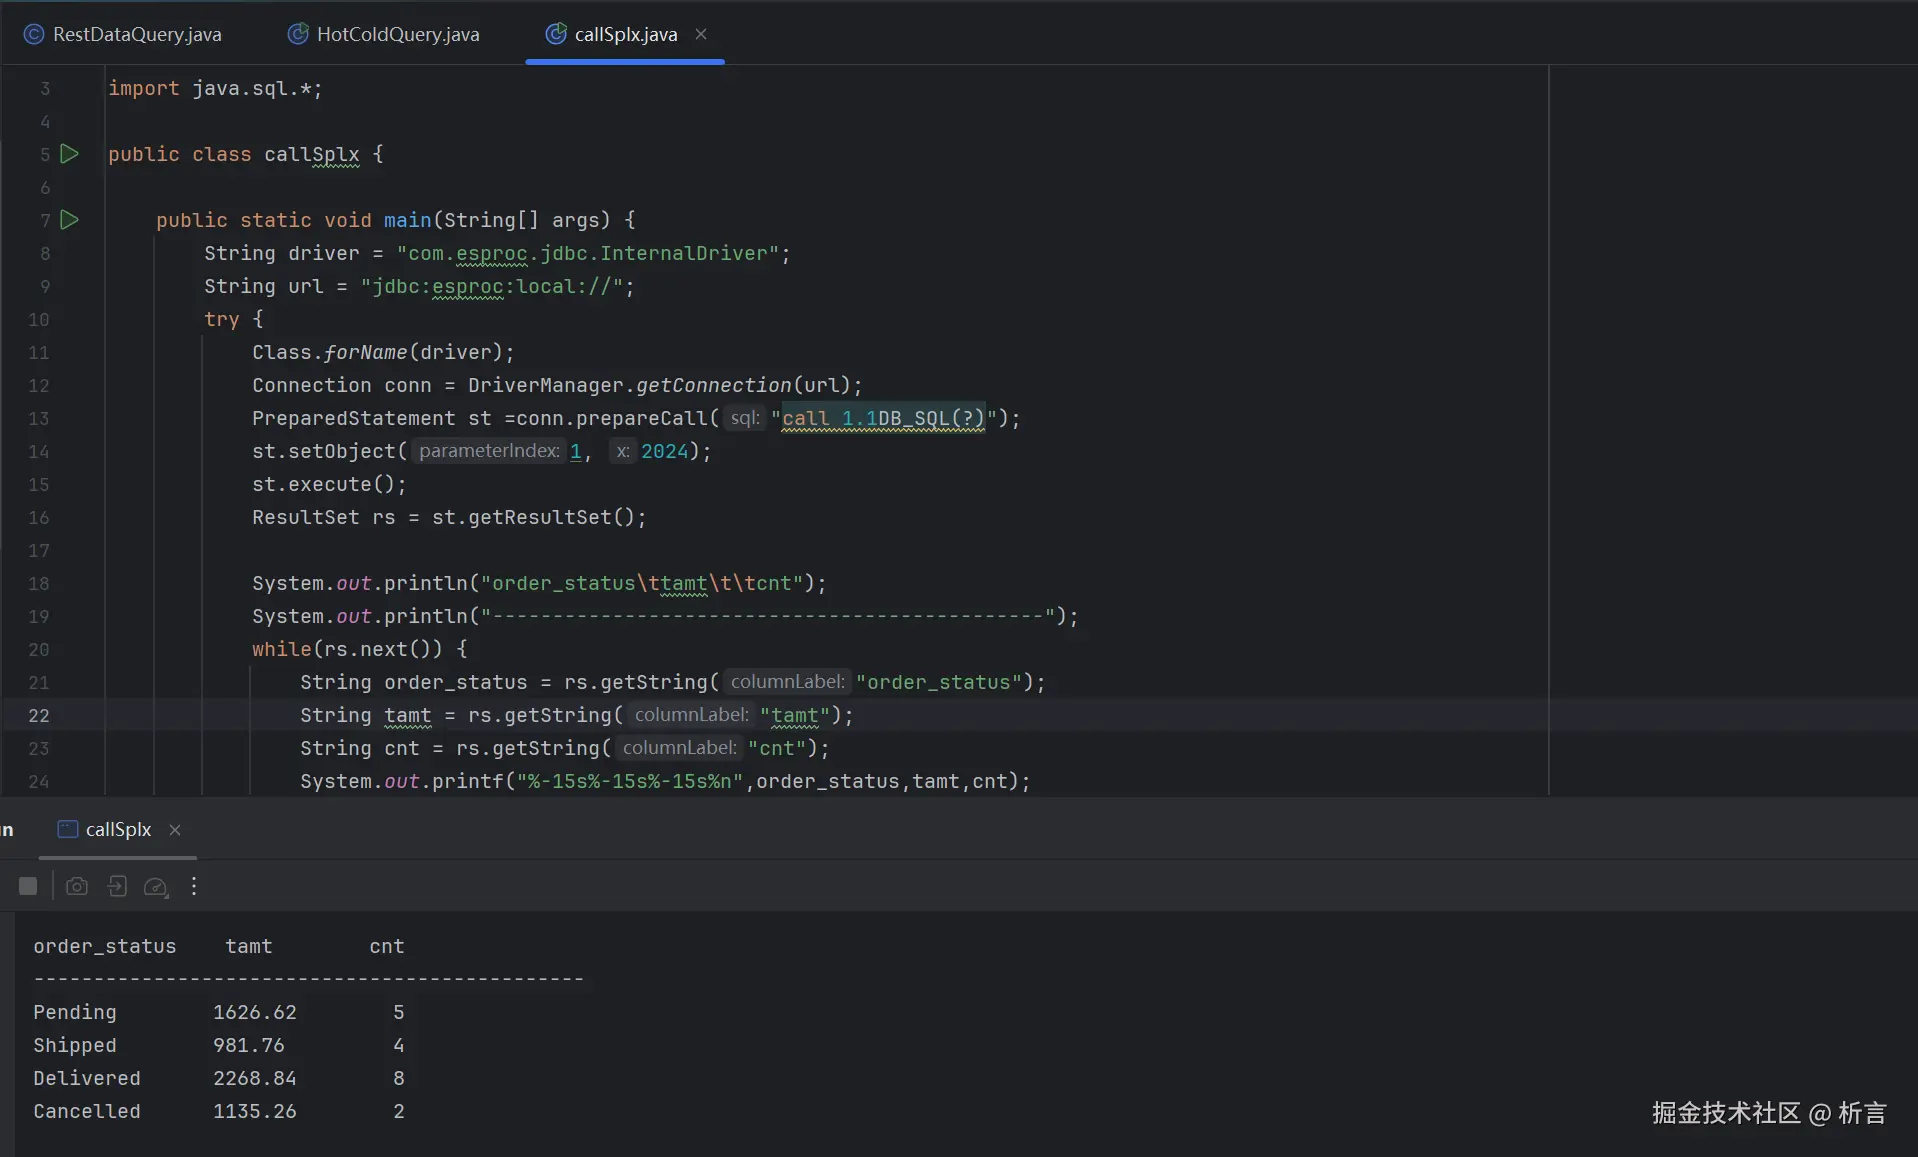The height and width of the screenshot is (1157, 1918).
Task: Click the columnLabel hint before "cnt"
Action: (680, 748)
